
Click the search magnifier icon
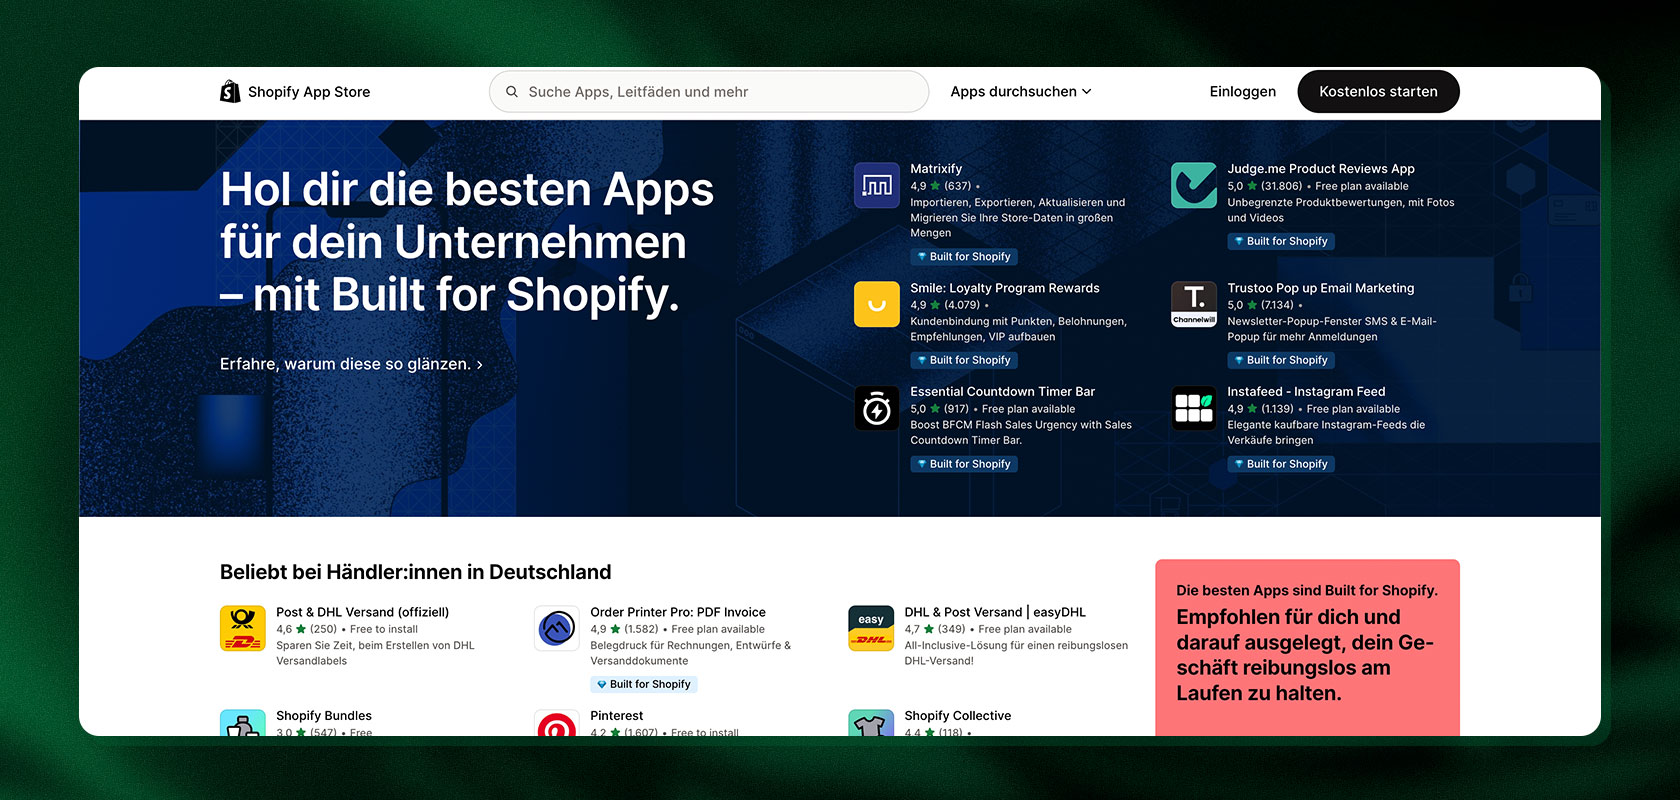512,92
